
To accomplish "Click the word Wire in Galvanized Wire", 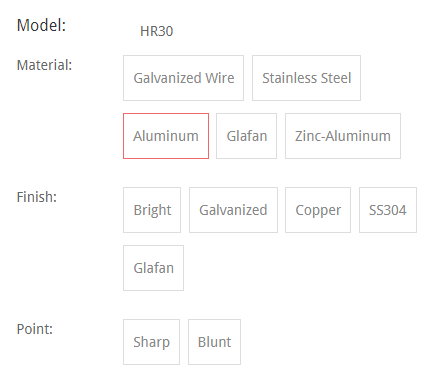I will 220,78.
